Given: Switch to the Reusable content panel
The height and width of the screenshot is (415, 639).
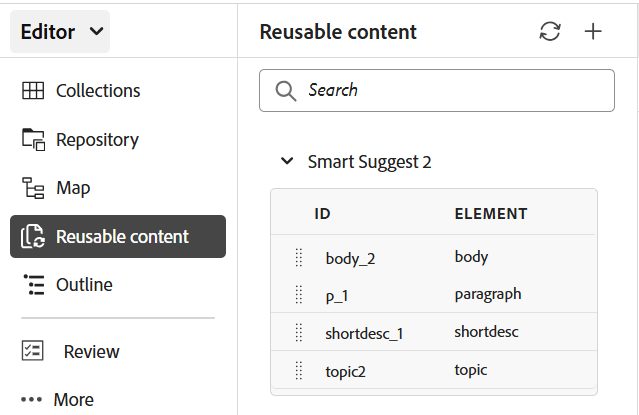Looking at the screenshot, I should click(118, 237).
